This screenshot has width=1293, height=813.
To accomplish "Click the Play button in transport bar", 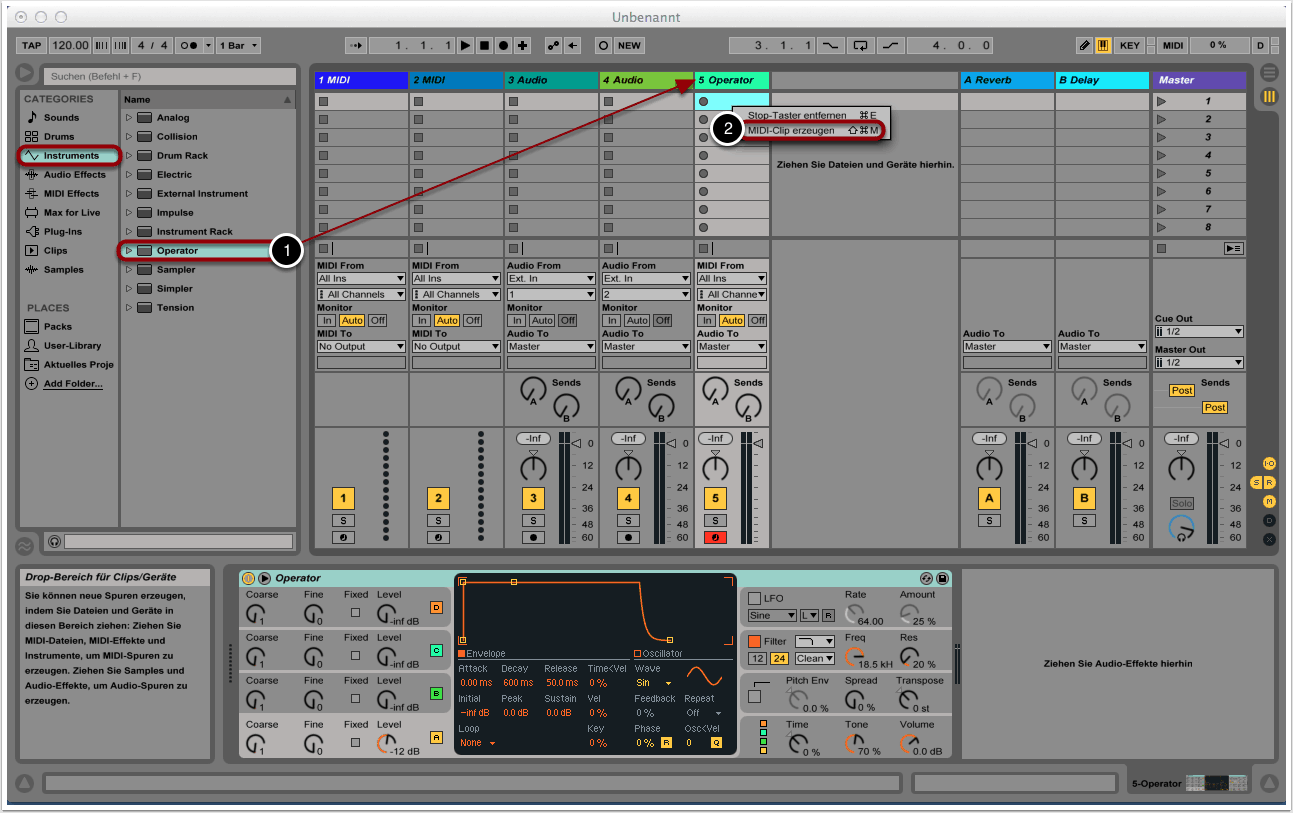I will (465, 46).
